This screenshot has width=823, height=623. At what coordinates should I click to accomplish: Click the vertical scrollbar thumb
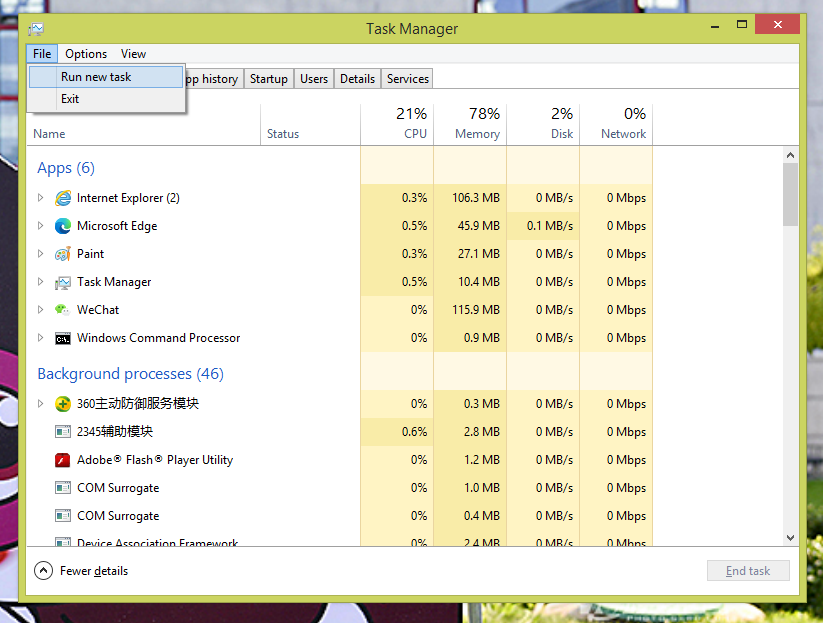(790, 194)
